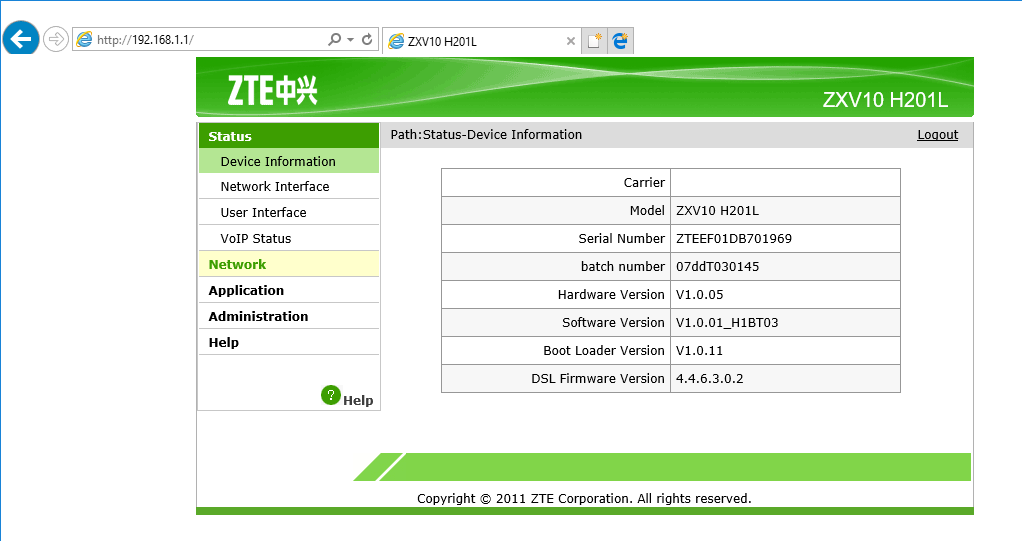Viewport: 1022px width, 541px height.
Task: Open the Status menu section
Action: coord(289,136)
